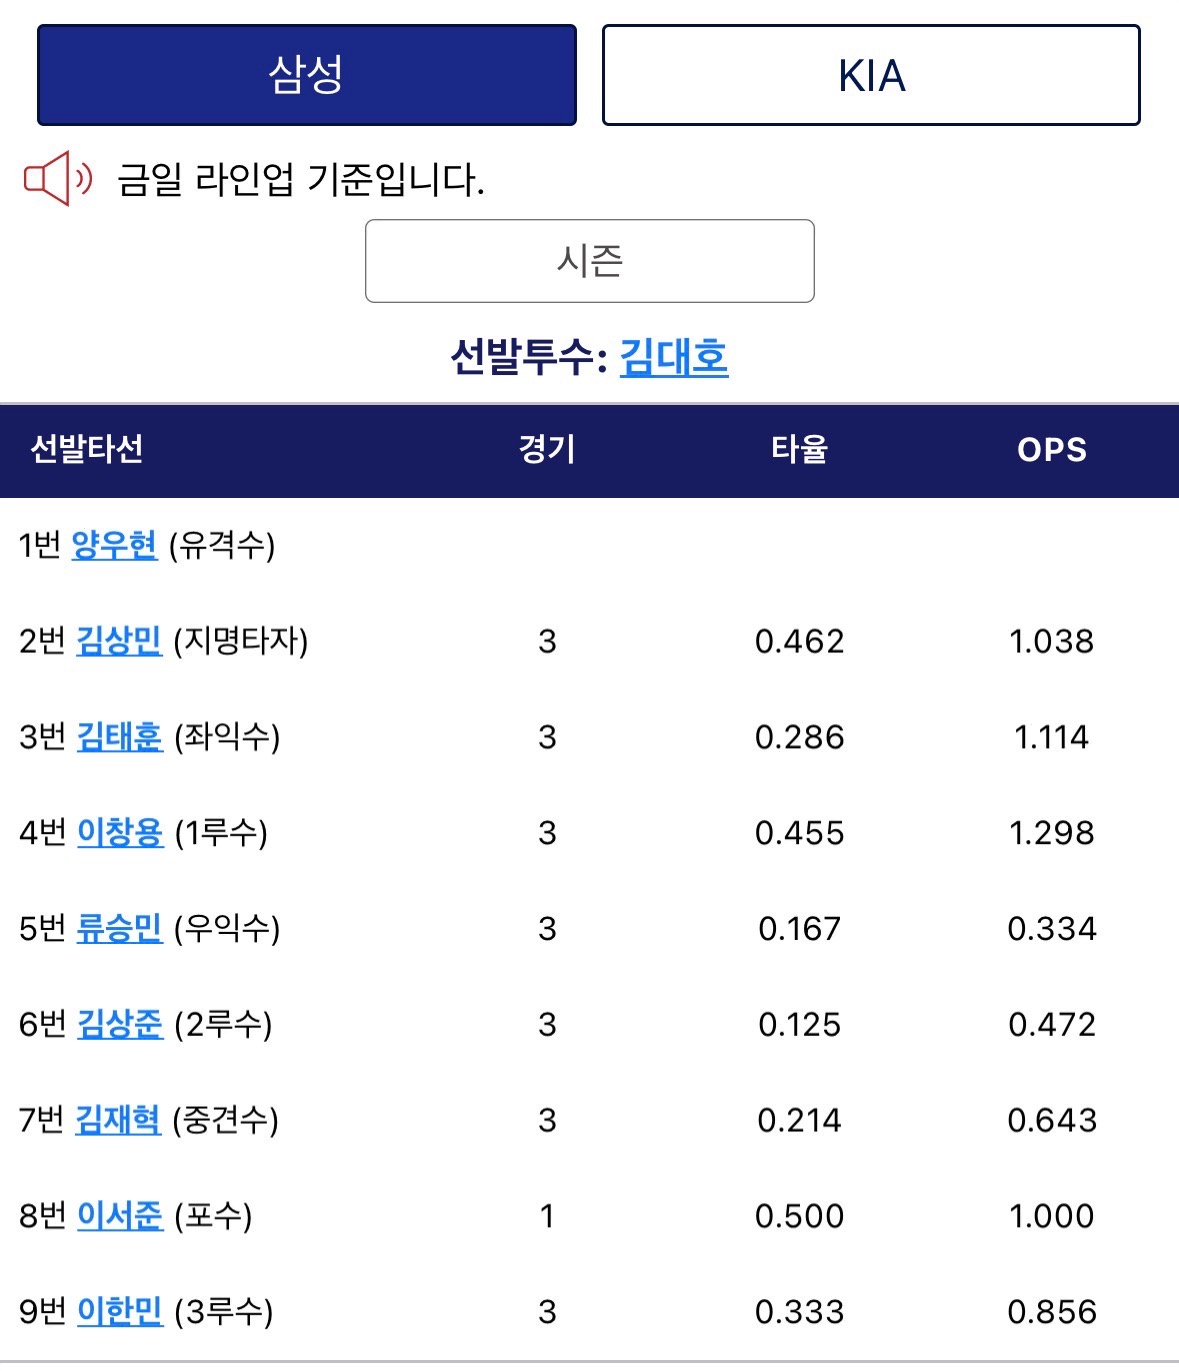Viewport: 1179px width, 1371px height.
Task: Click the 타율 column header
Action: click(799, 450)
